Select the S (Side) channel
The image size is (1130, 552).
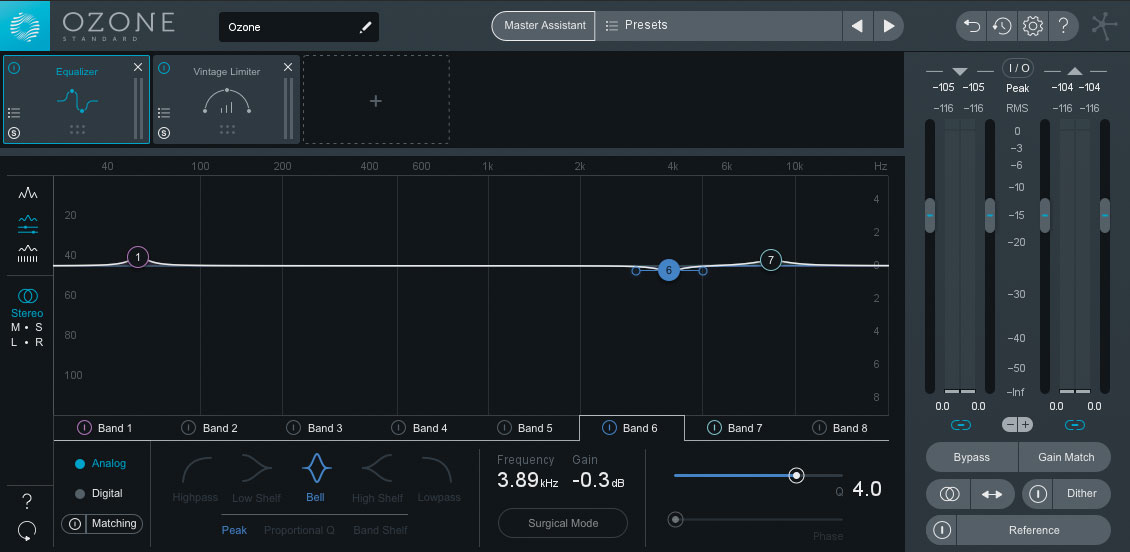(39, 327)
